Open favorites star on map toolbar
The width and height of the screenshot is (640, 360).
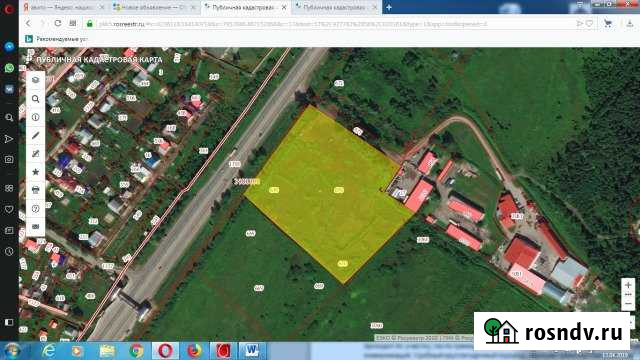(x=36, y=172)
